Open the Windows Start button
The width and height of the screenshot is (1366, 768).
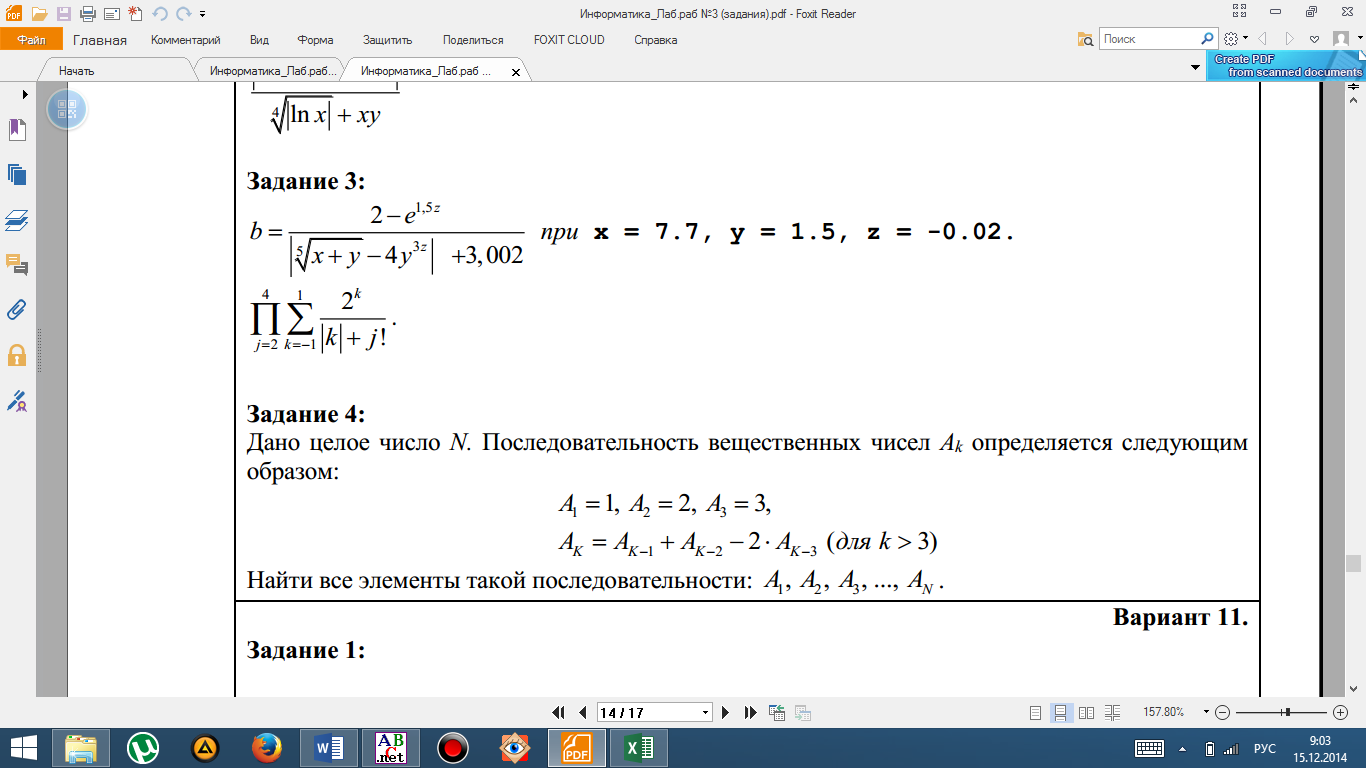(23, 748)
